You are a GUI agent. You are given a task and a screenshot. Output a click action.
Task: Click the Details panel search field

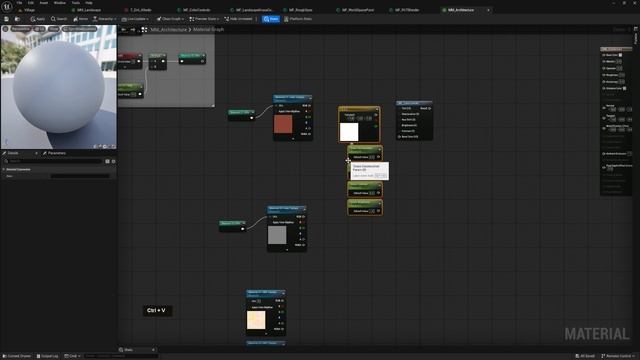(53, 161)
